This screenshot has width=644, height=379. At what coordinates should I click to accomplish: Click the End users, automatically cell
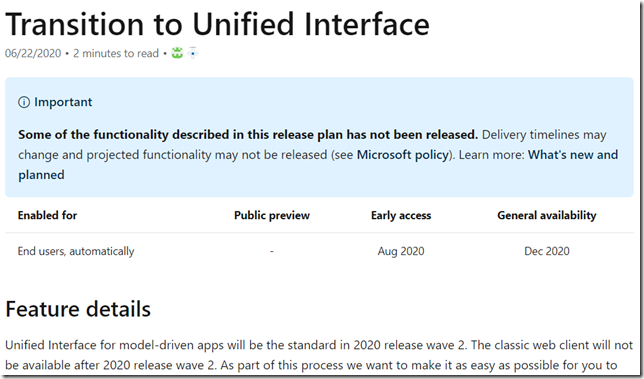[x=76, y=251]
